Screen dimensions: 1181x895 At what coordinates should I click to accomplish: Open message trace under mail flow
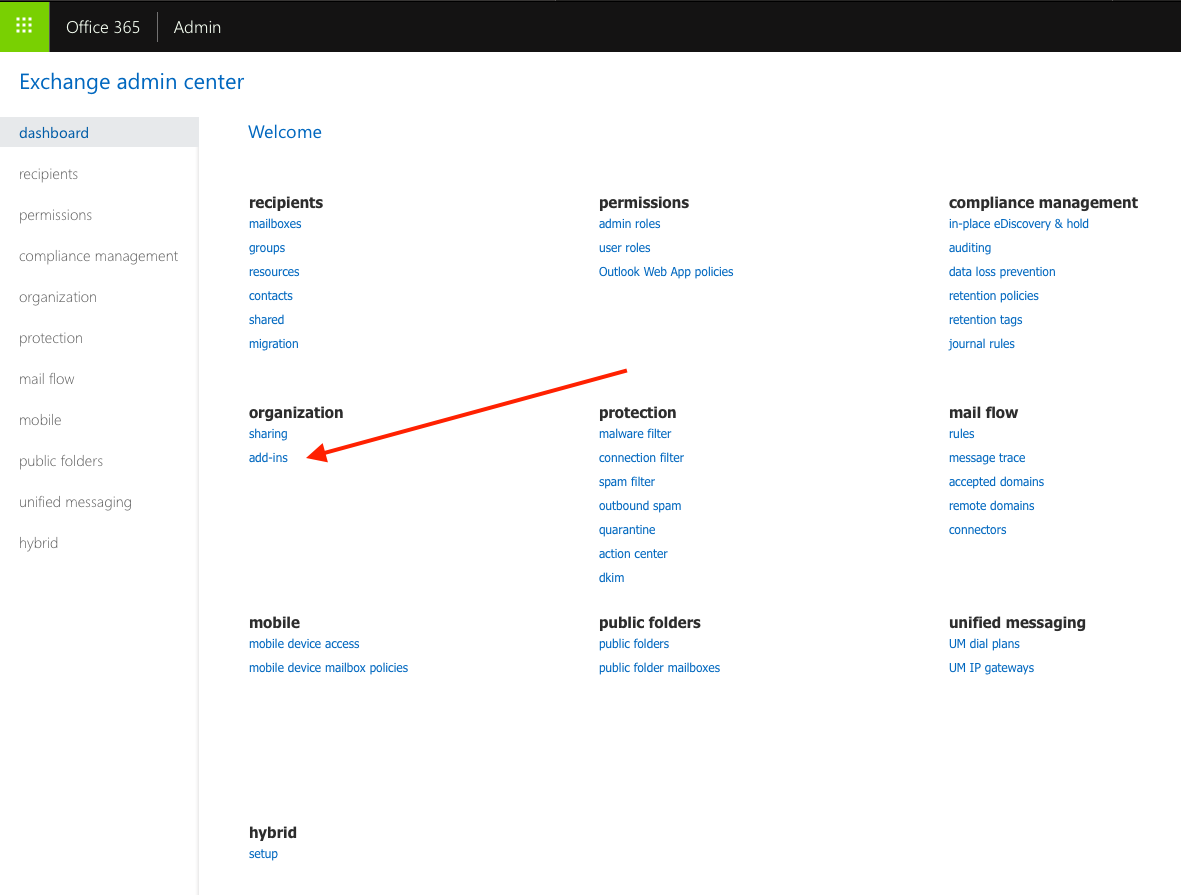click(987, 458)
